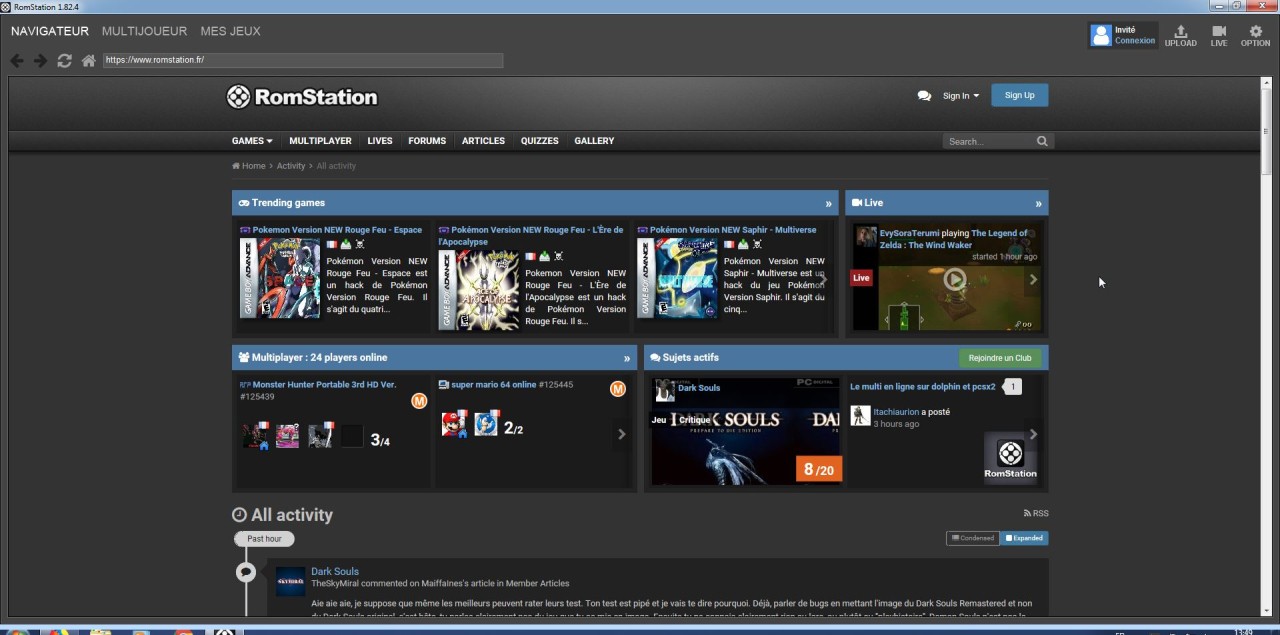Switch activity view to Condensed
The width and height of the screenshot is (1280, 635).
click(972, 538)
